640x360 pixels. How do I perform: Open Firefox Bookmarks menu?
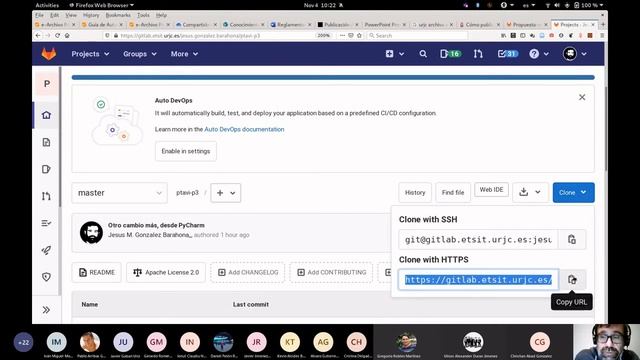click(118, 15)
